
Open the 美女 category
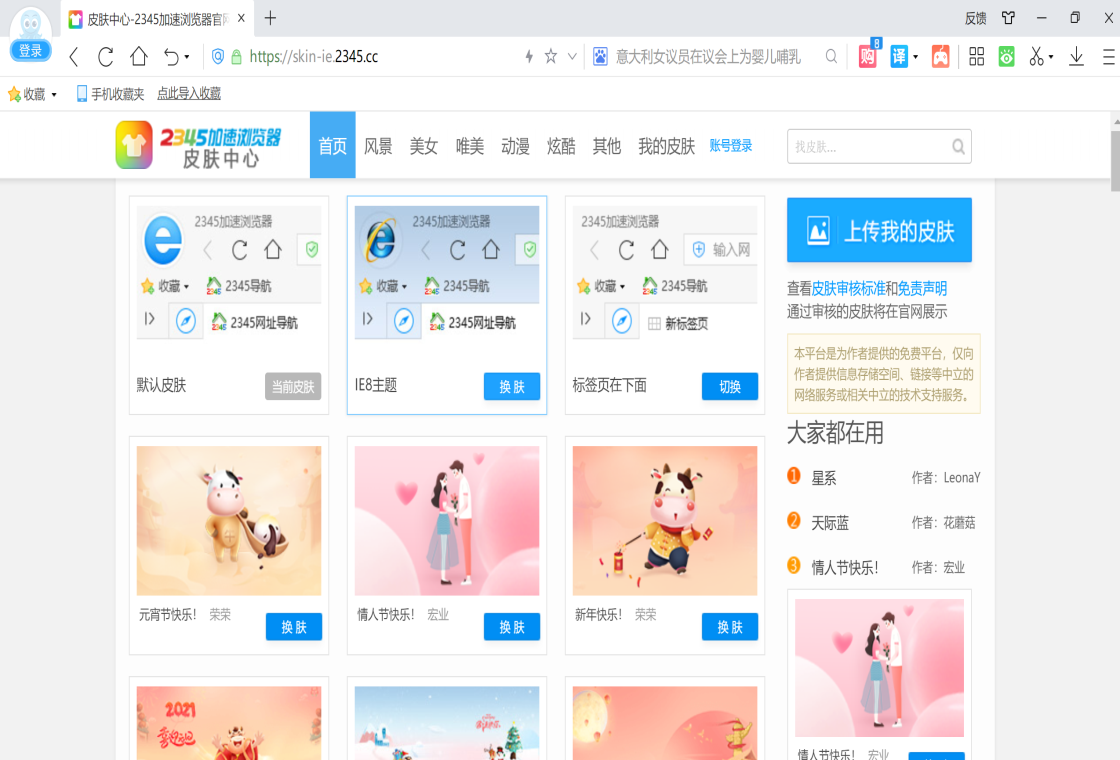coord(424,146)
